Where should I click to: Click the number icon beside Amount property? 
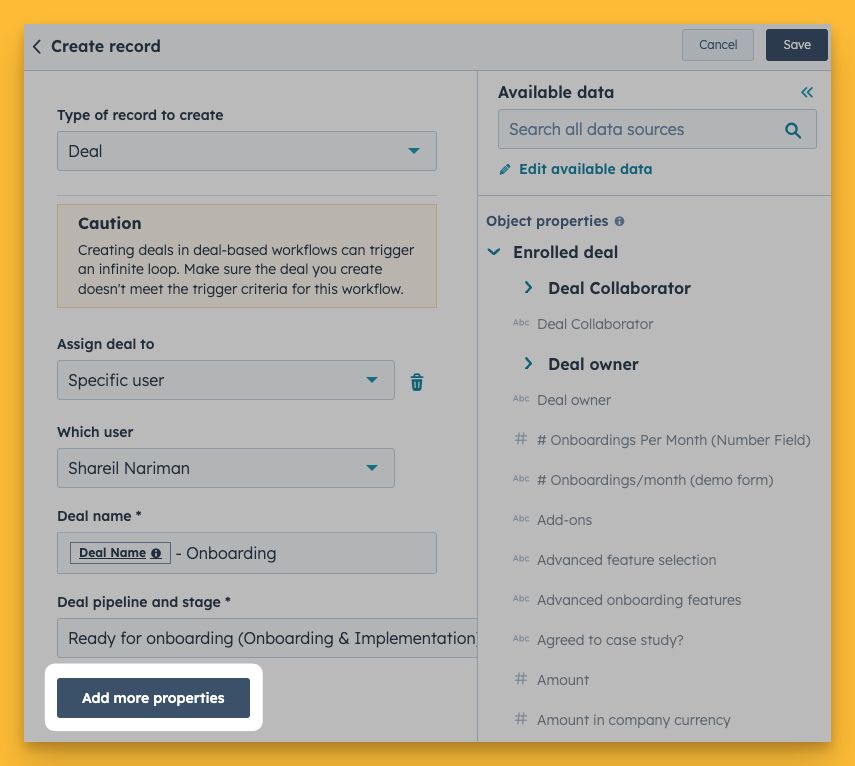tap(520, 680)
